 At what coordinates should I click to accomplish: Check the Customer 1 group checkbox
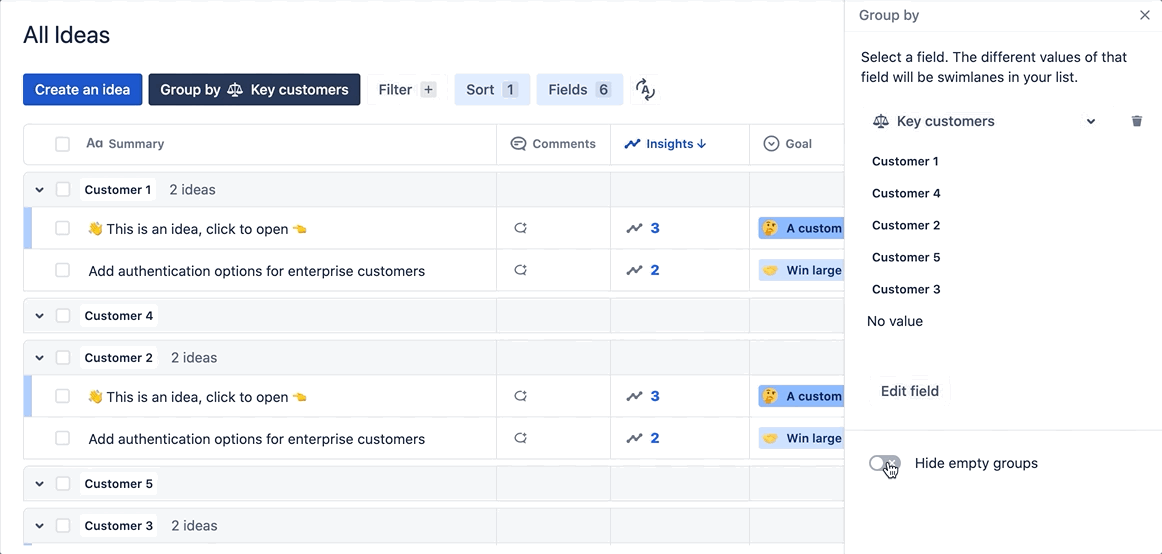[62, 190]
